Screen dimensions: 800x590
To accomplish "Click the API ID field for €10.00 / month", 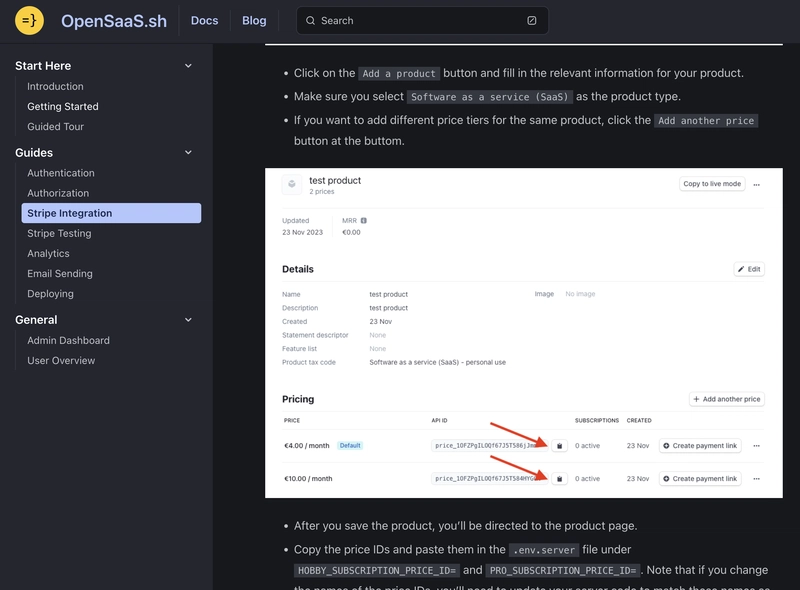I will [489, 479].
